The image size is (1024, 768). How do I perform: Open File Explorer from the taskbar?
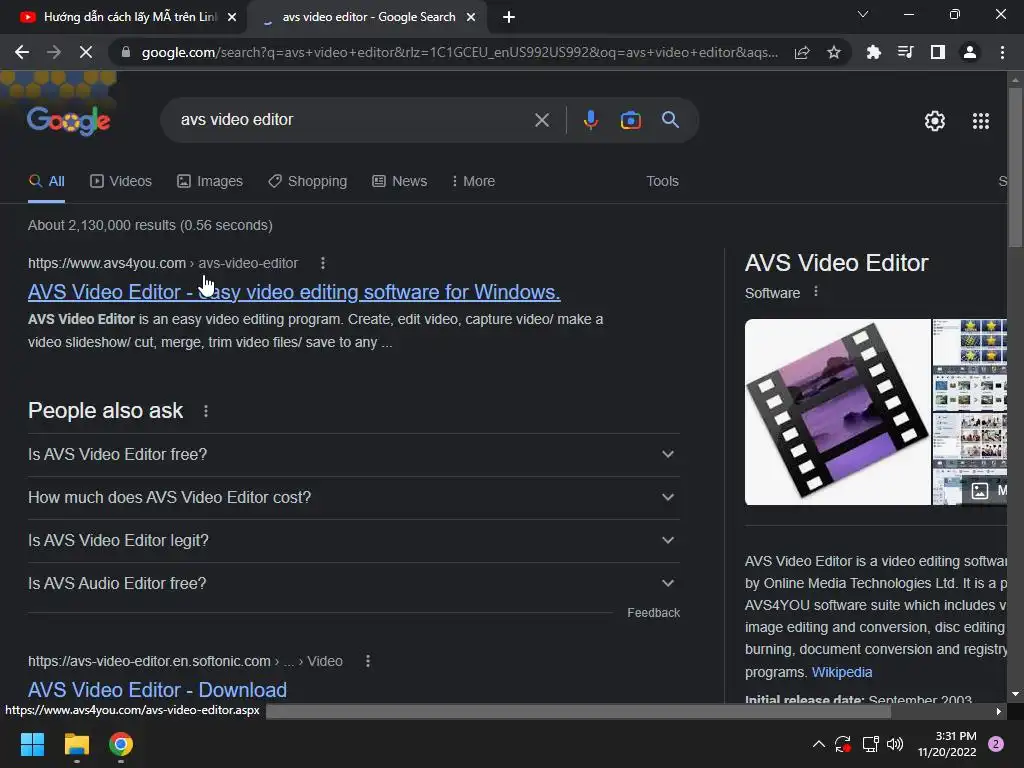76,744
